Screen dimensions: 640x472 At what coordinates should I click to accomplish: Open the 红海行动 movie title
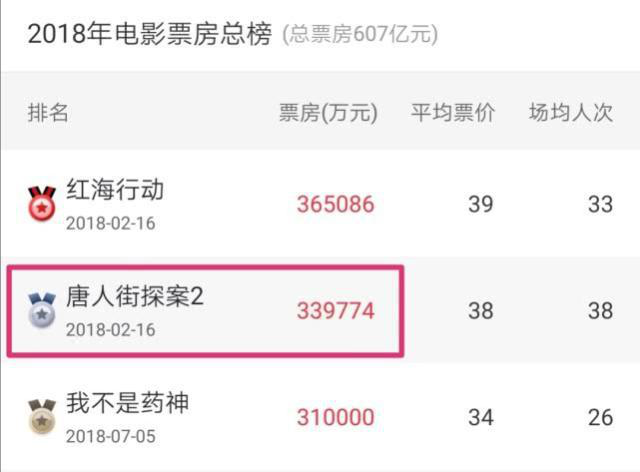click(115, 190)
